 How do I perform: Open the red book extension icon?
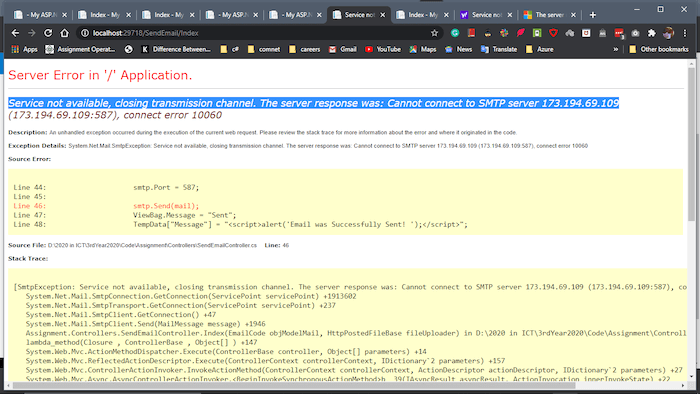coord(471,33)
